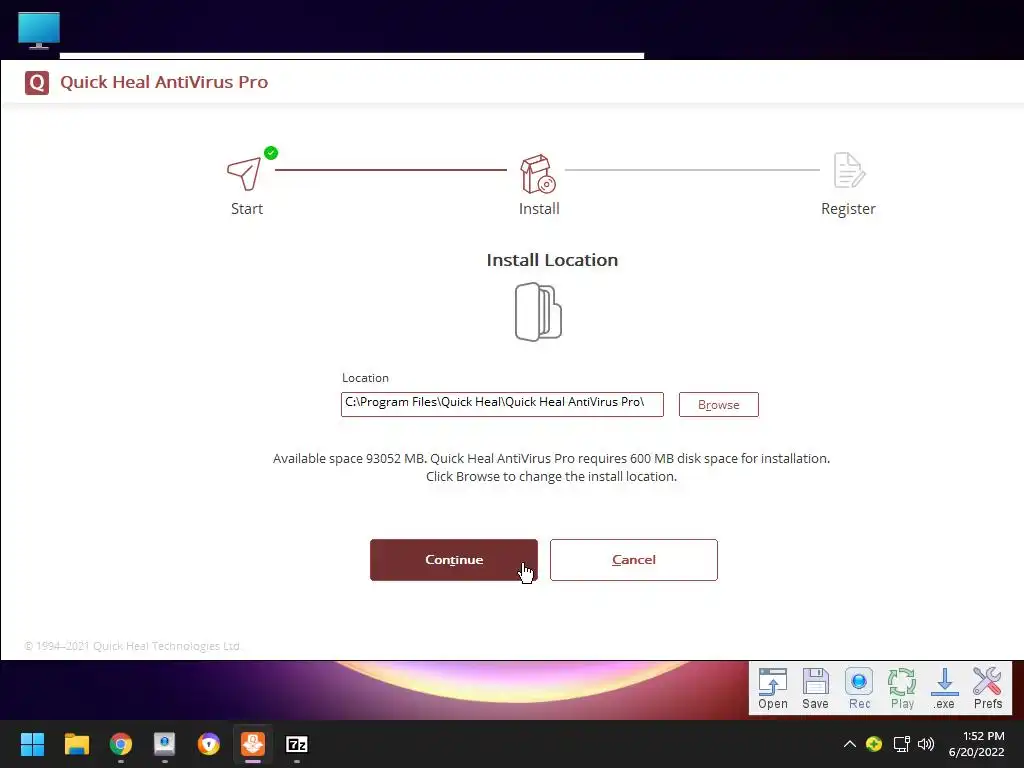Click Browse to change install location
Viewport: 1024px width, 768px height.
pyautogui.click(x=718, y=404)
